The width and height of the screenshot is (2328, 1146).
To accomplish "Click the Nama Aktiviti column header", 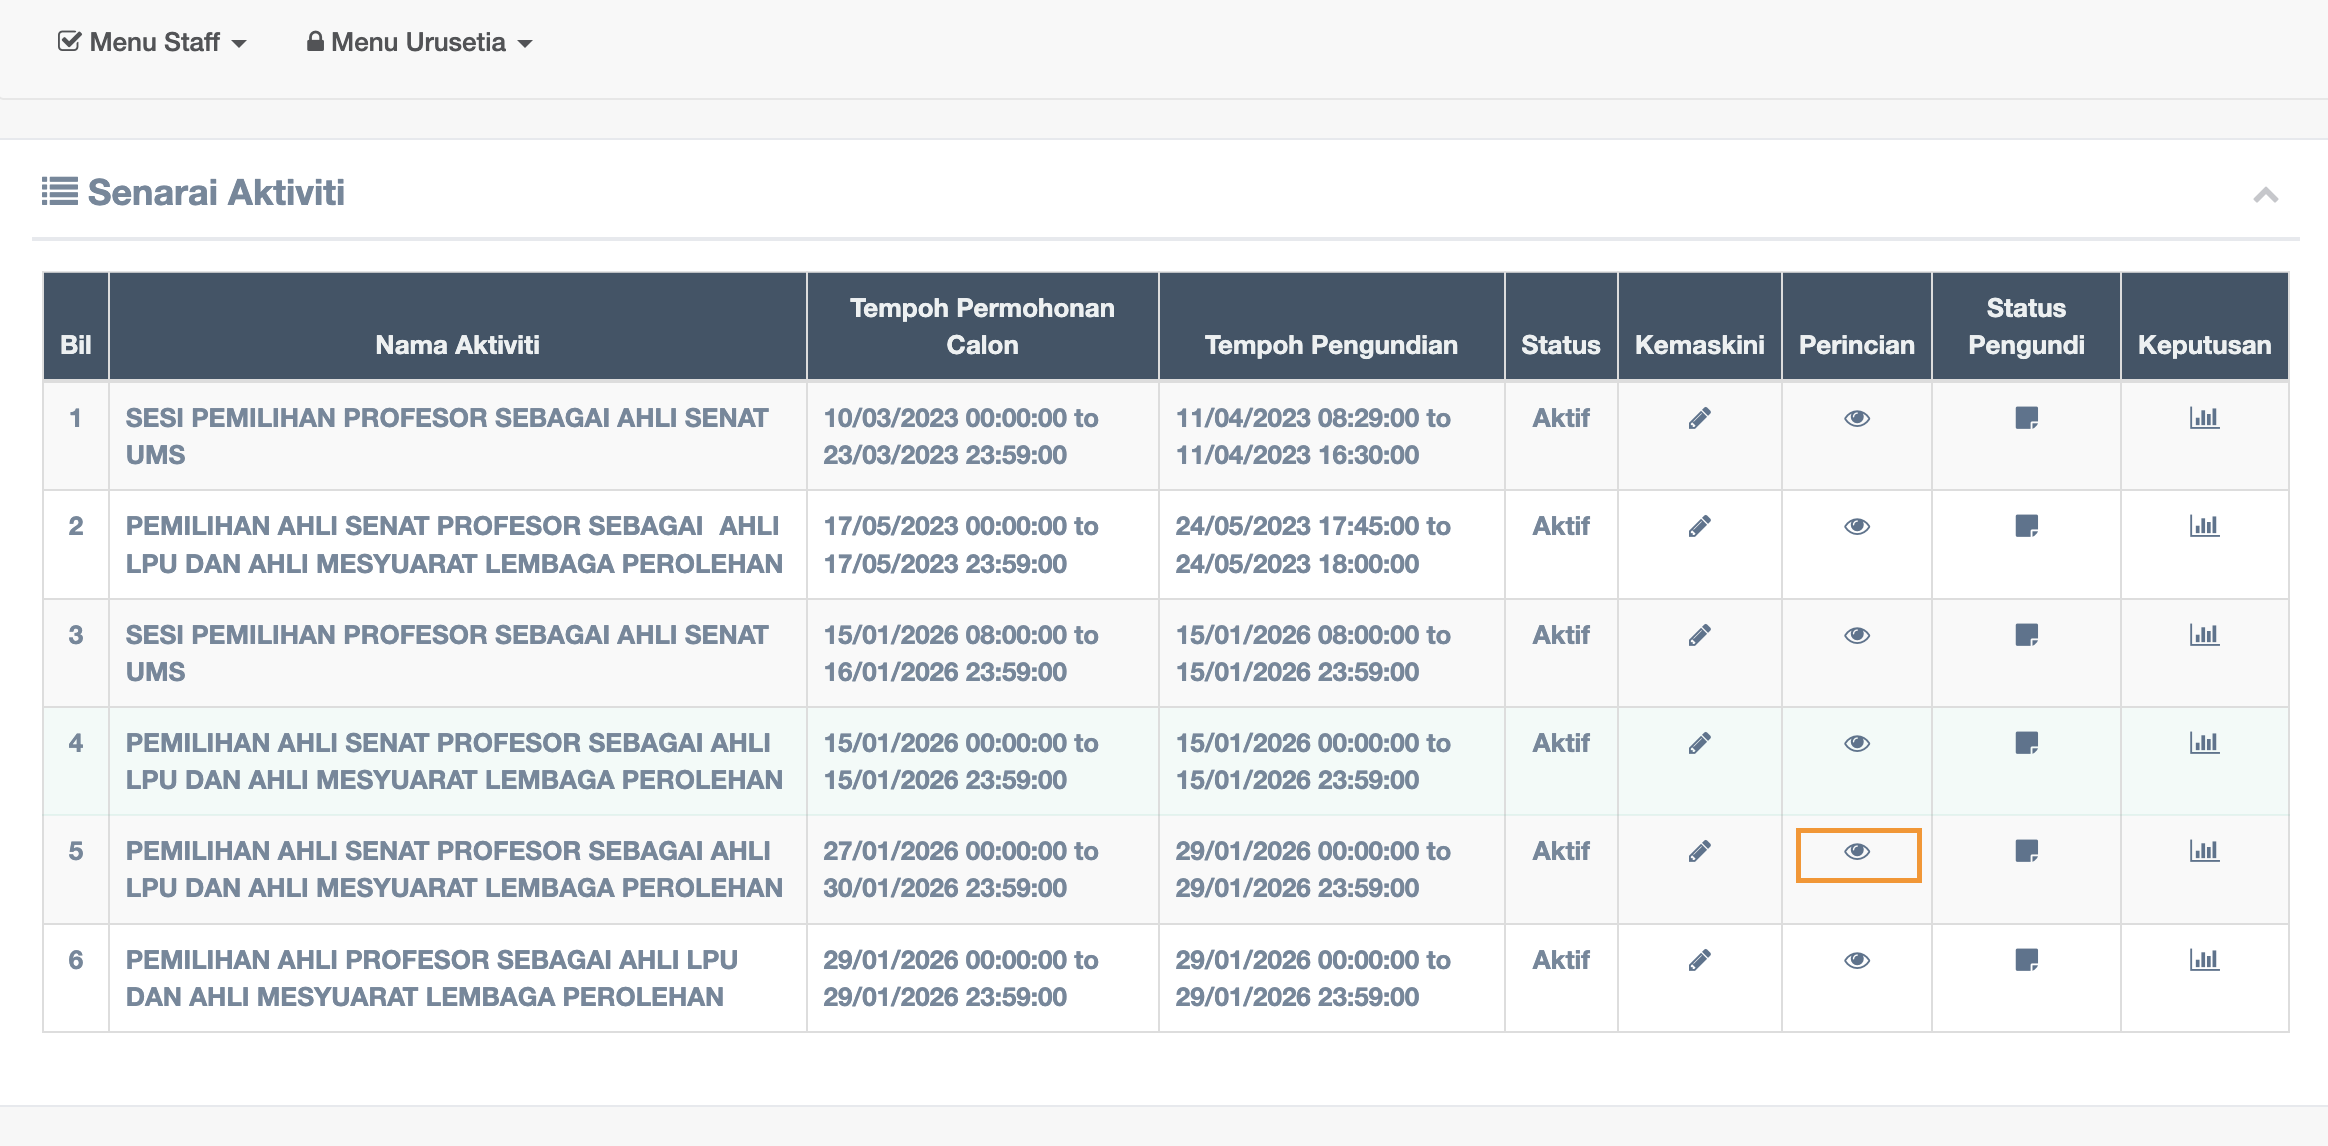I will click(x=457, y=345).
